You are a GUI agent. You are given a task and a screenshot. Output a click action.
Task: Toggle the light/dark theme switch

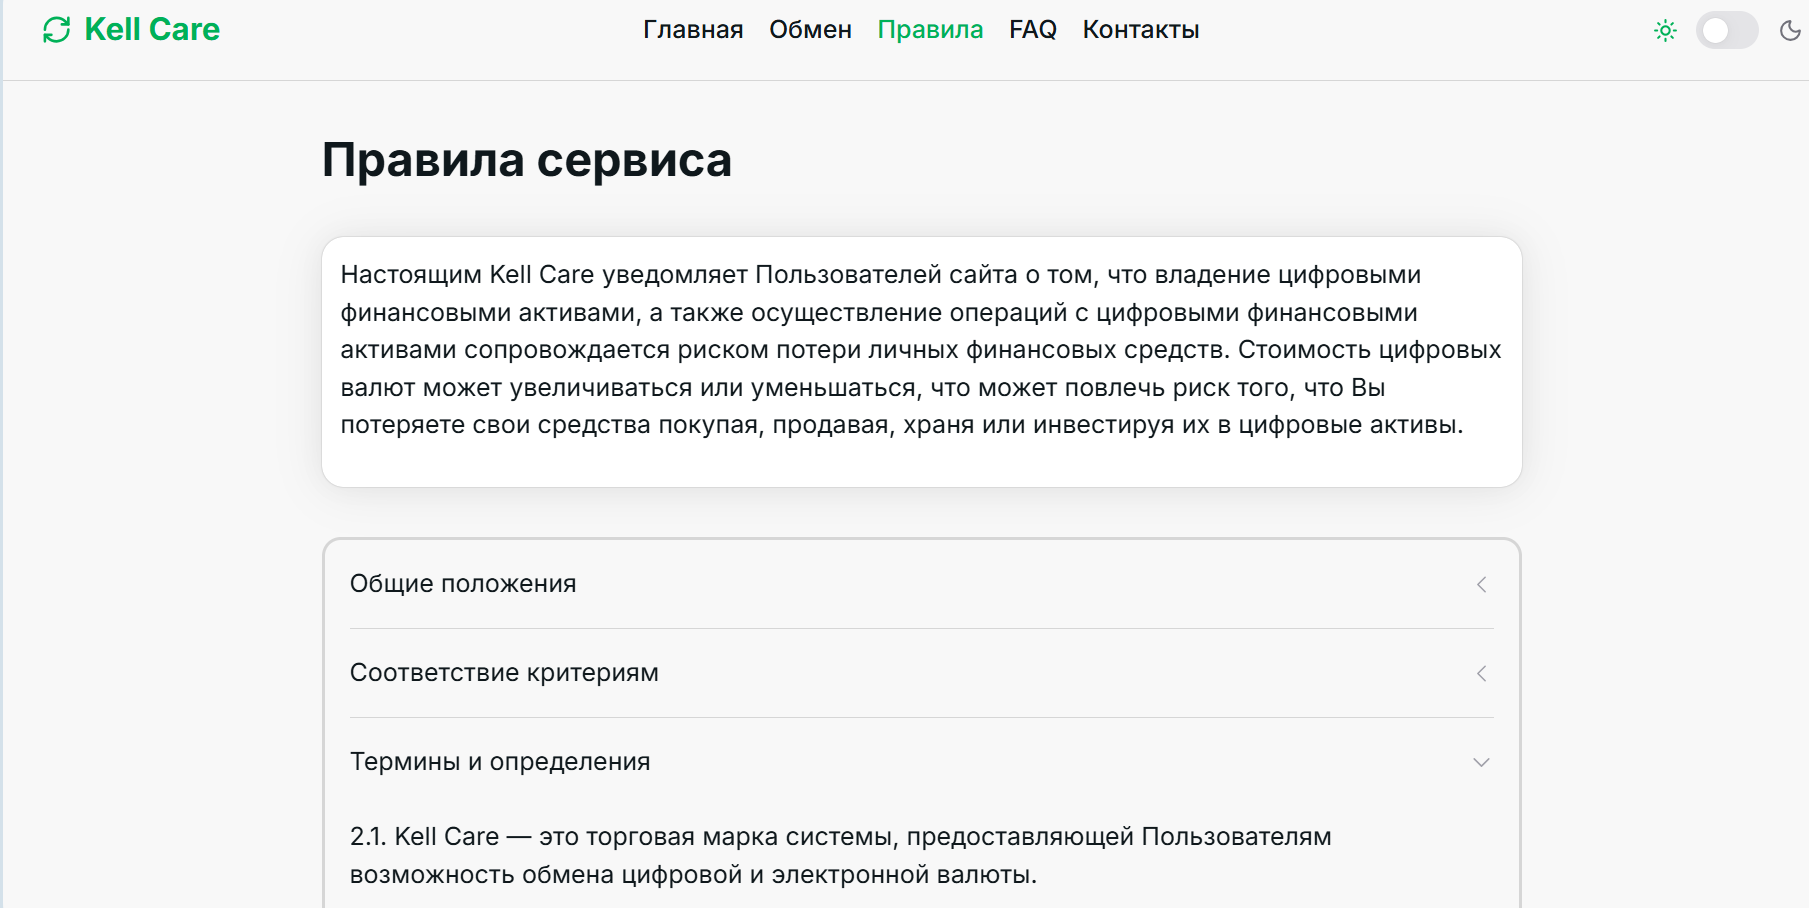[x=1727, y=30]
